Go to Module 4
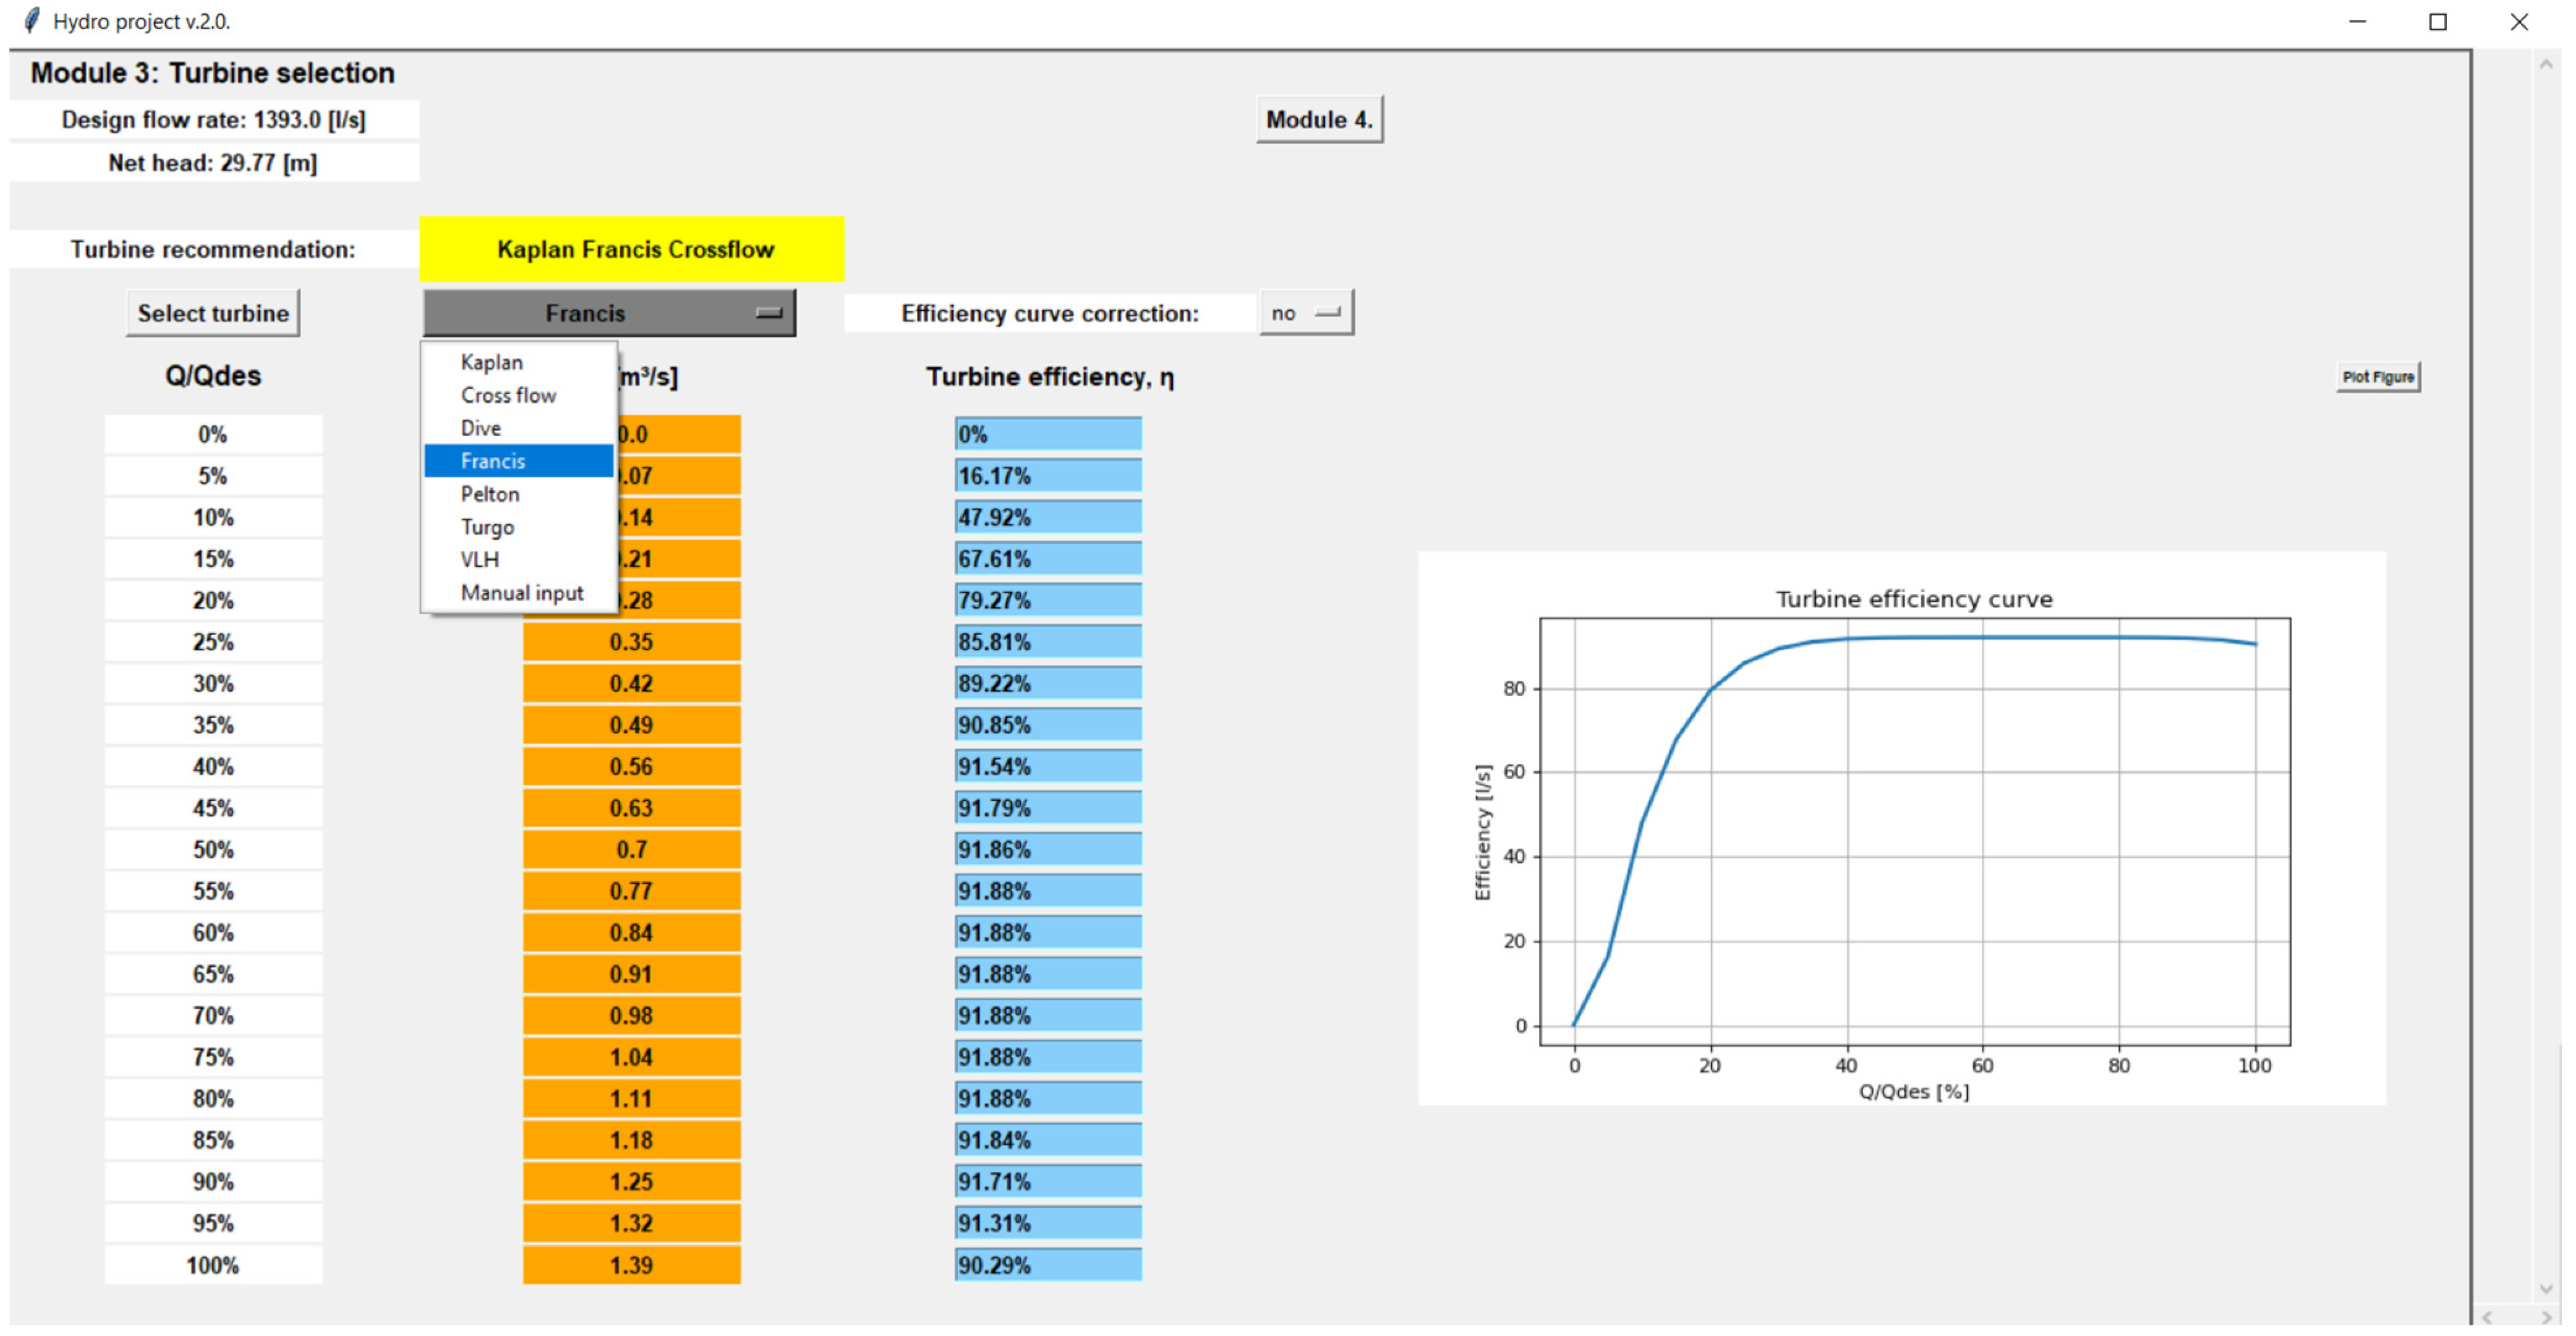 coord(1318,120)
